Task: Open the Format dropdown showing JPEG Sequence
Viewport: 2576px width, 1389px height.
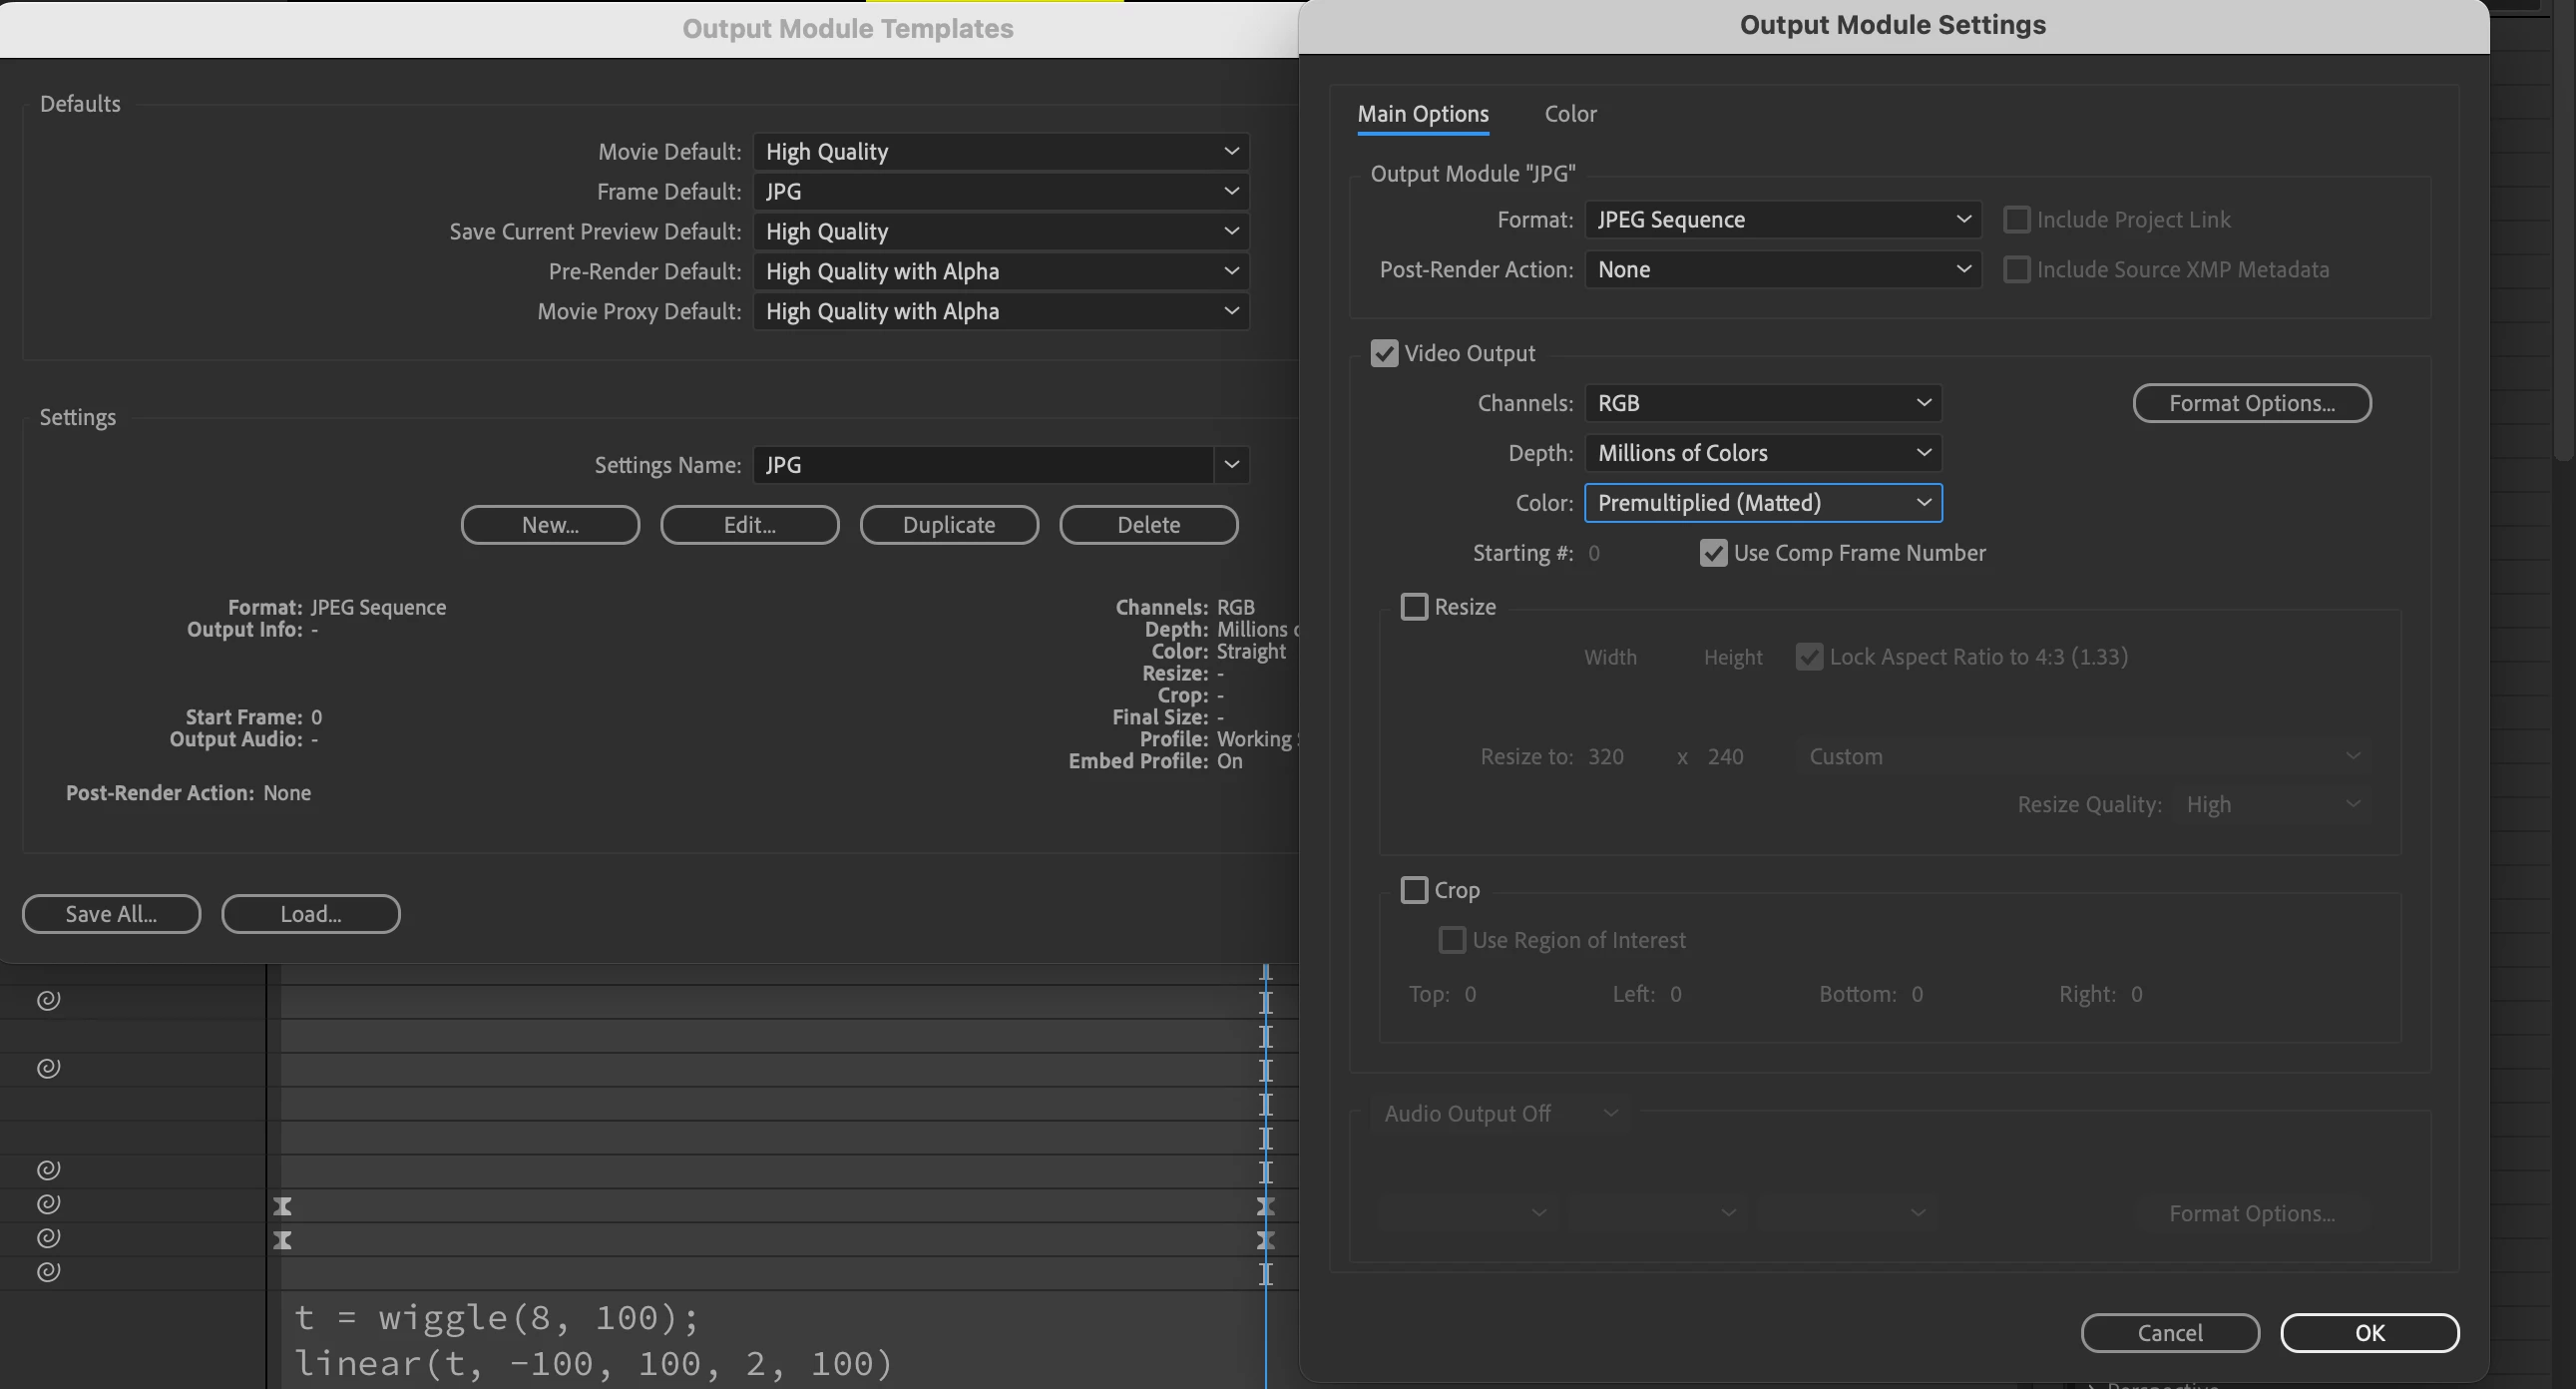Action: pos(1782,219)
